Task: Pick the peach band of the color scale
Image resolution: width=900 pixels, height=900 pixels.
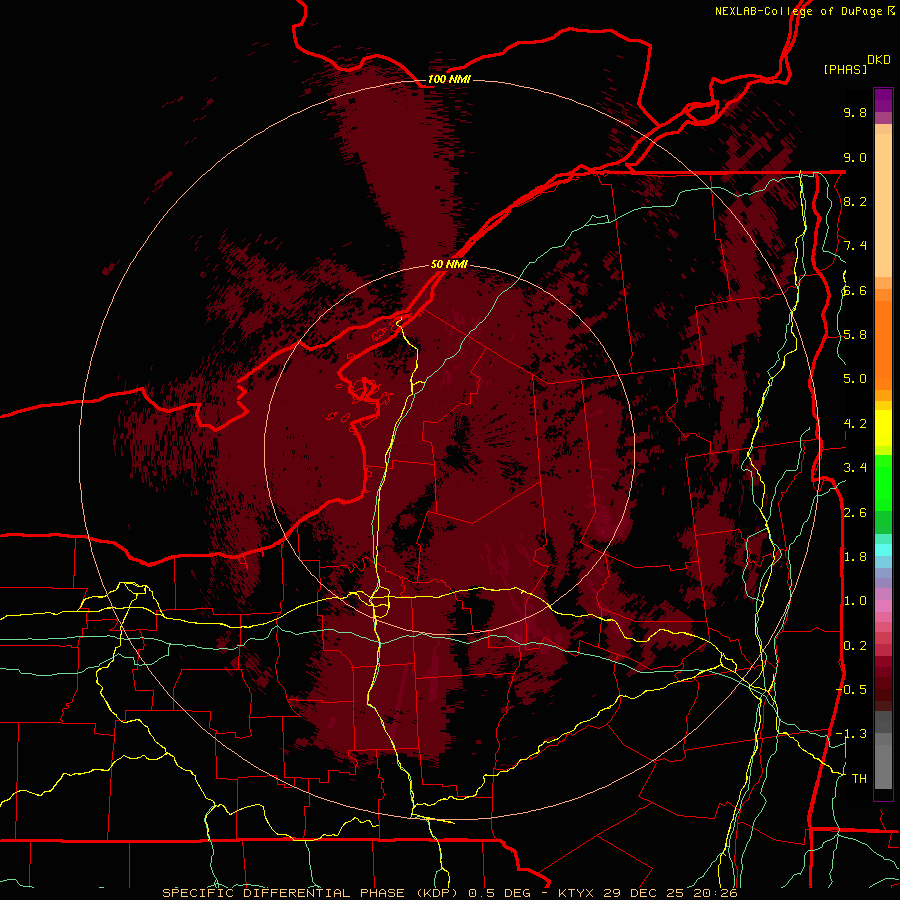Action: pyautogui.click(x=883, y=207)
